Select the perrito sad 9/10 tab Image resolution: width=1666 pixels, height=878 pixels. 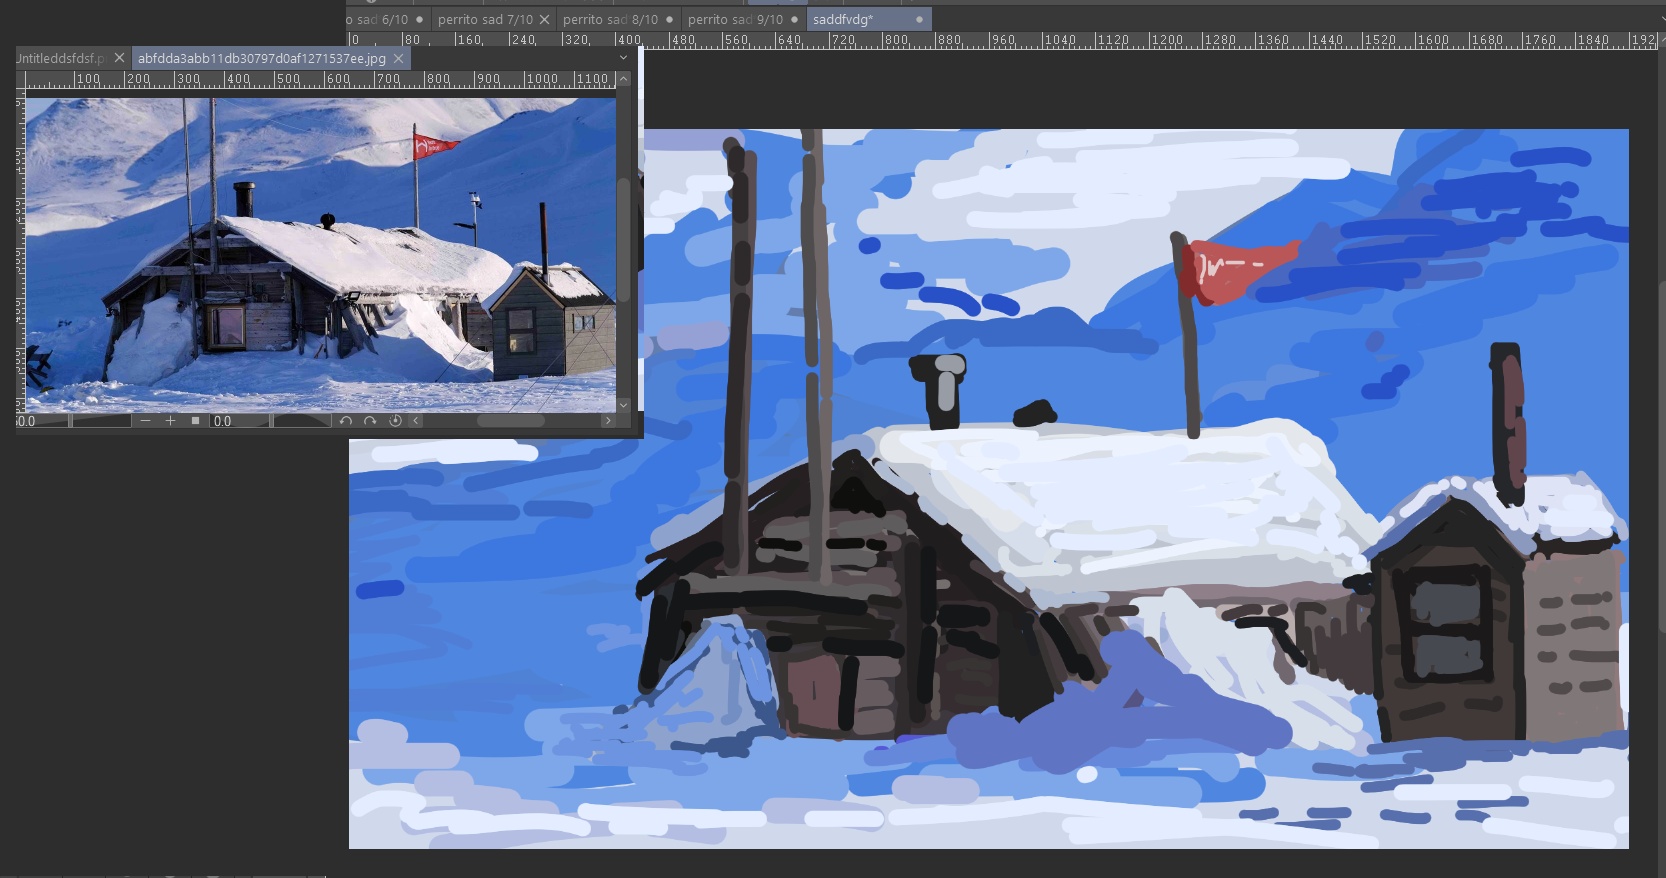(743, 19)
